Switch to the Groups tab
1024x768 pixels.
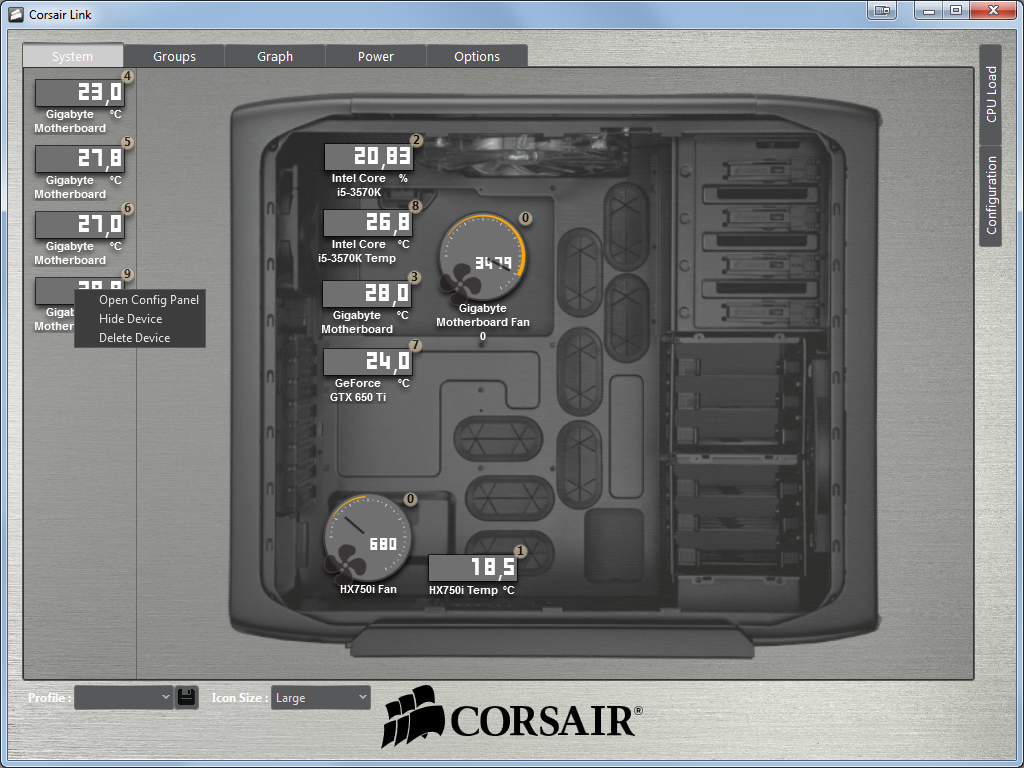click(174, 56)
